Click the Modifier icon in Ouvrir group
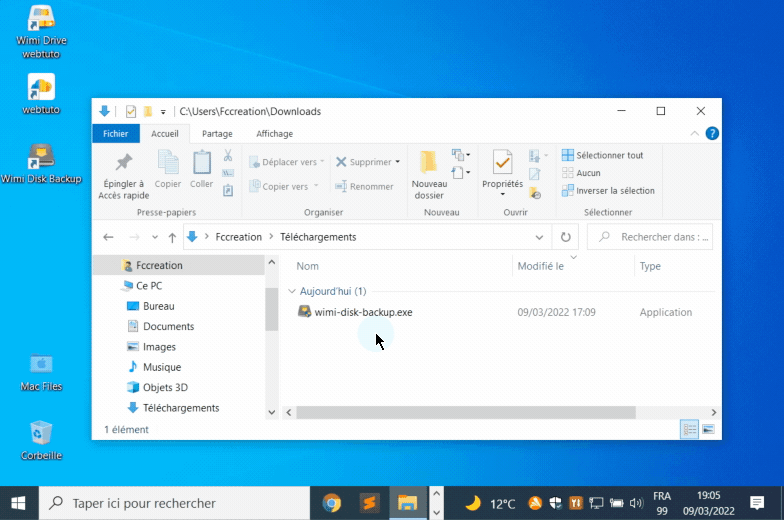 point(534,174)
